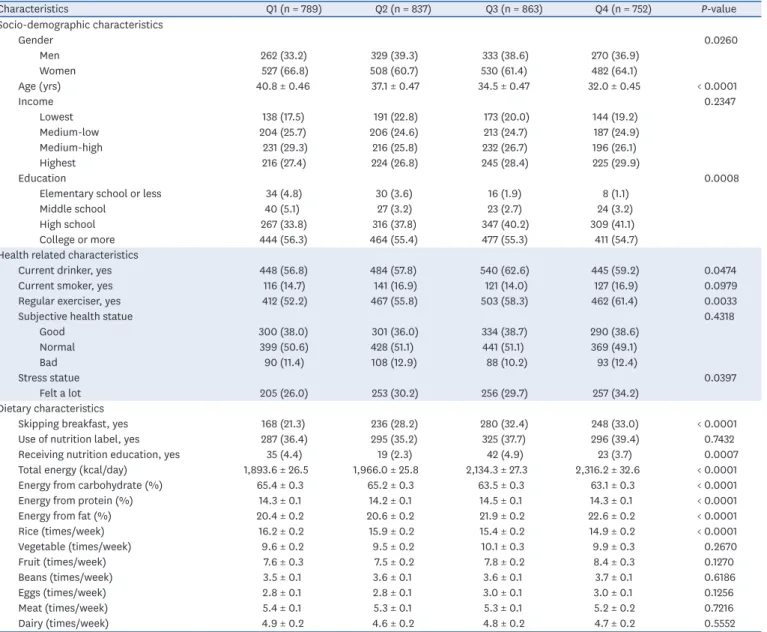Click the Men Q1 value '262 (33.2)'
767x632 pixels.
(284, 56)
